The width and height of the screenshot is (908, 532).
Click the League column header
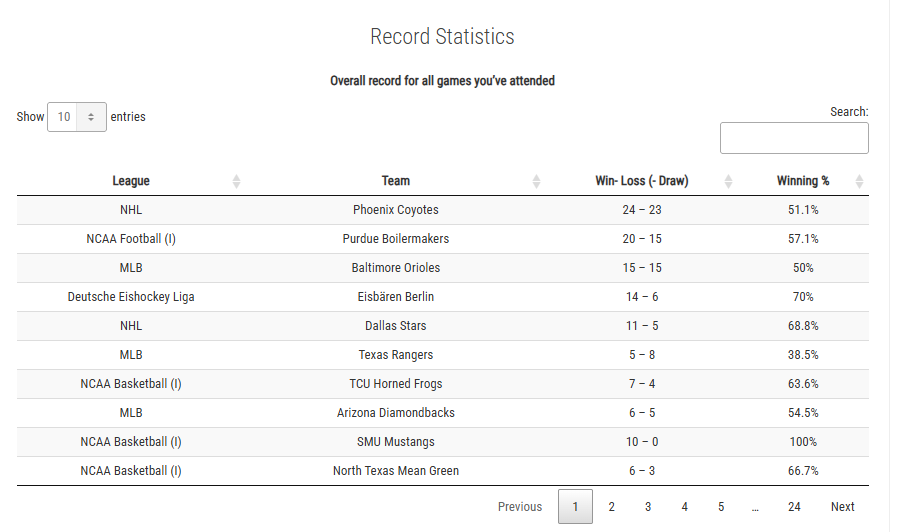[131, 181]
